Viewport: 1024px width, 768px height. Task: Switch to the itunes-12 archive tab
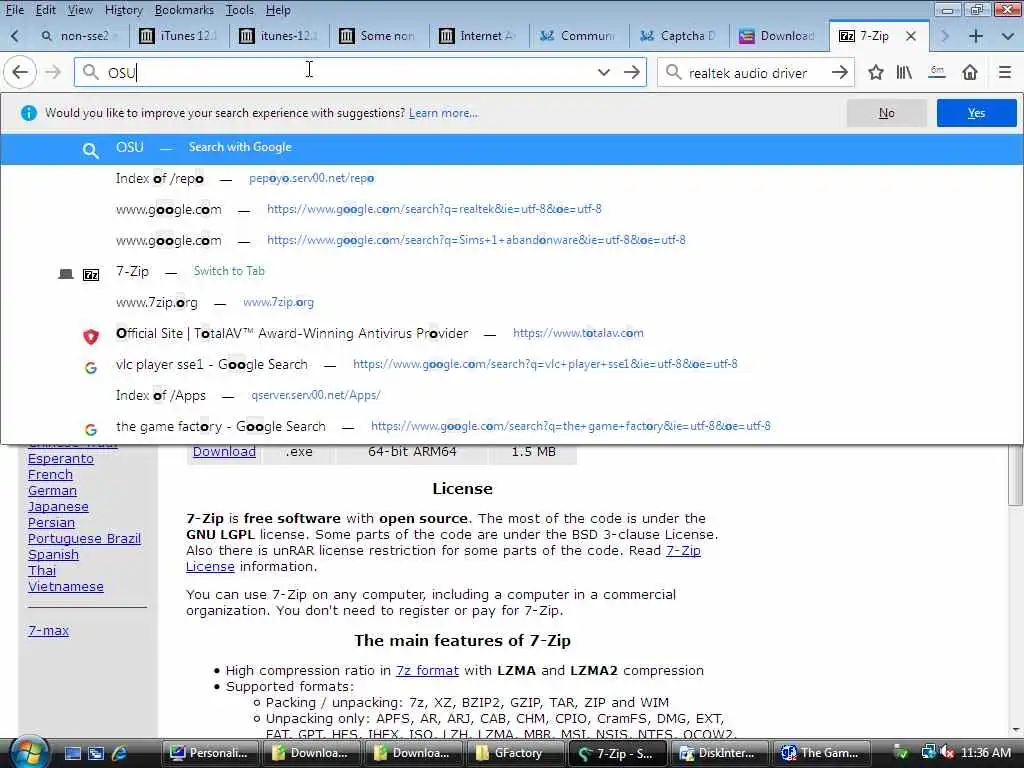[x=280, y=36]
